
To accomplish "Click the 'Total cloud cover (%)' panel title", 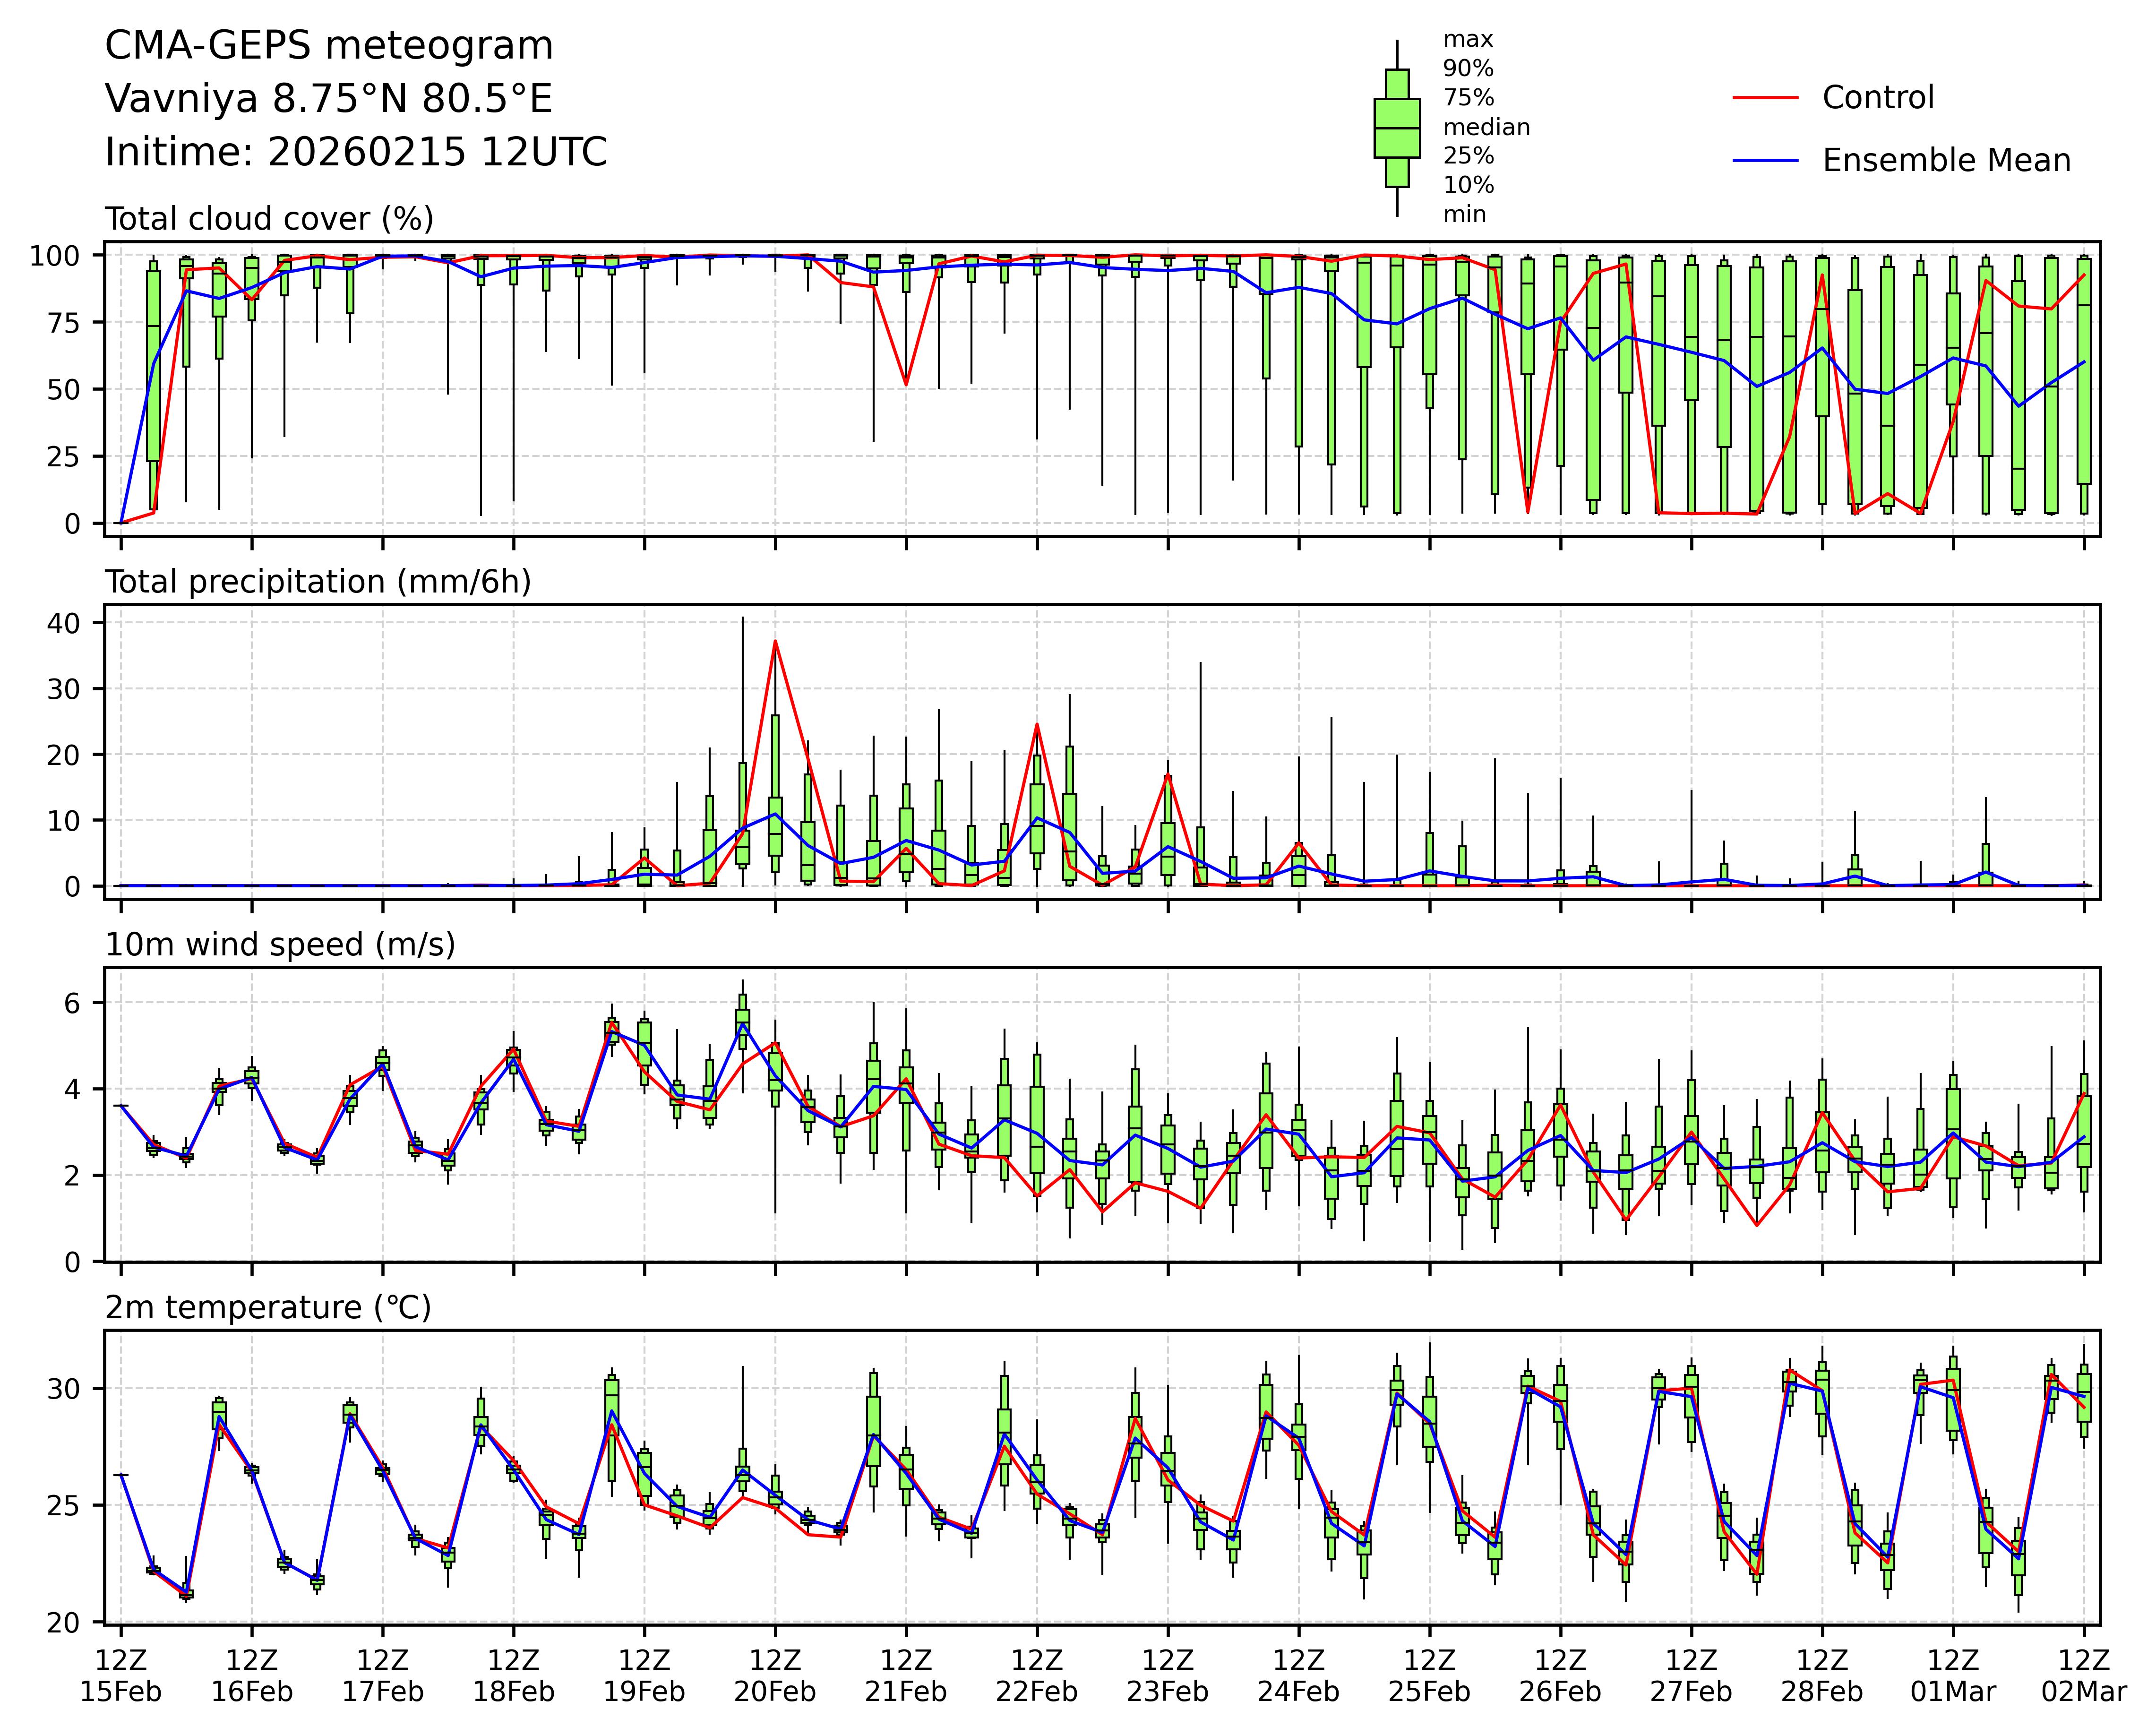I will click(269, 219).
